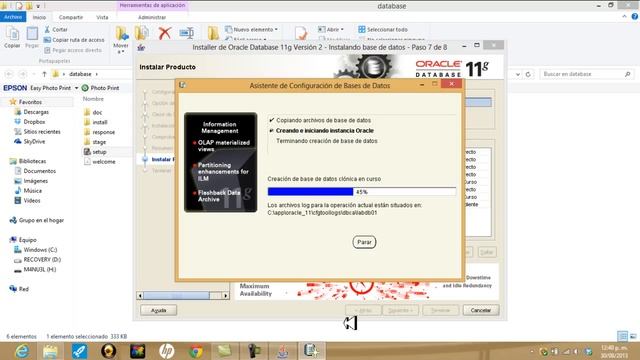Click the installer's horizontal scrollbar thumb

tap(176, 295)
